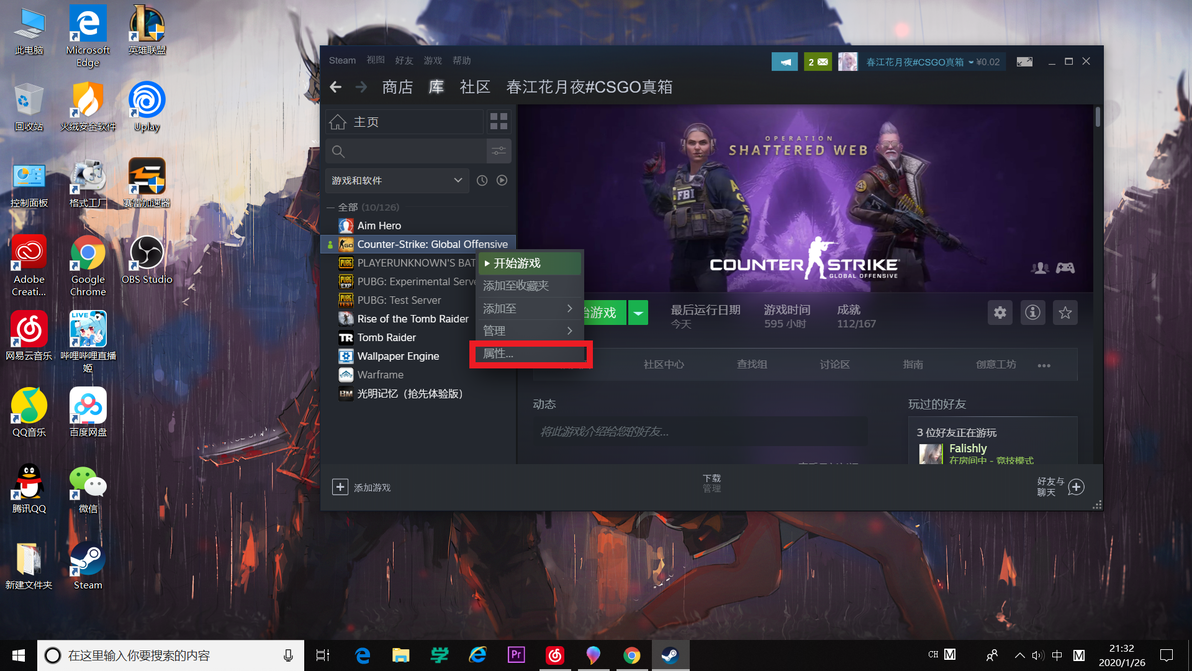Open the volume control in system tray
The width and height of the screenshot is (1192, 671).
click(1037, 655)
